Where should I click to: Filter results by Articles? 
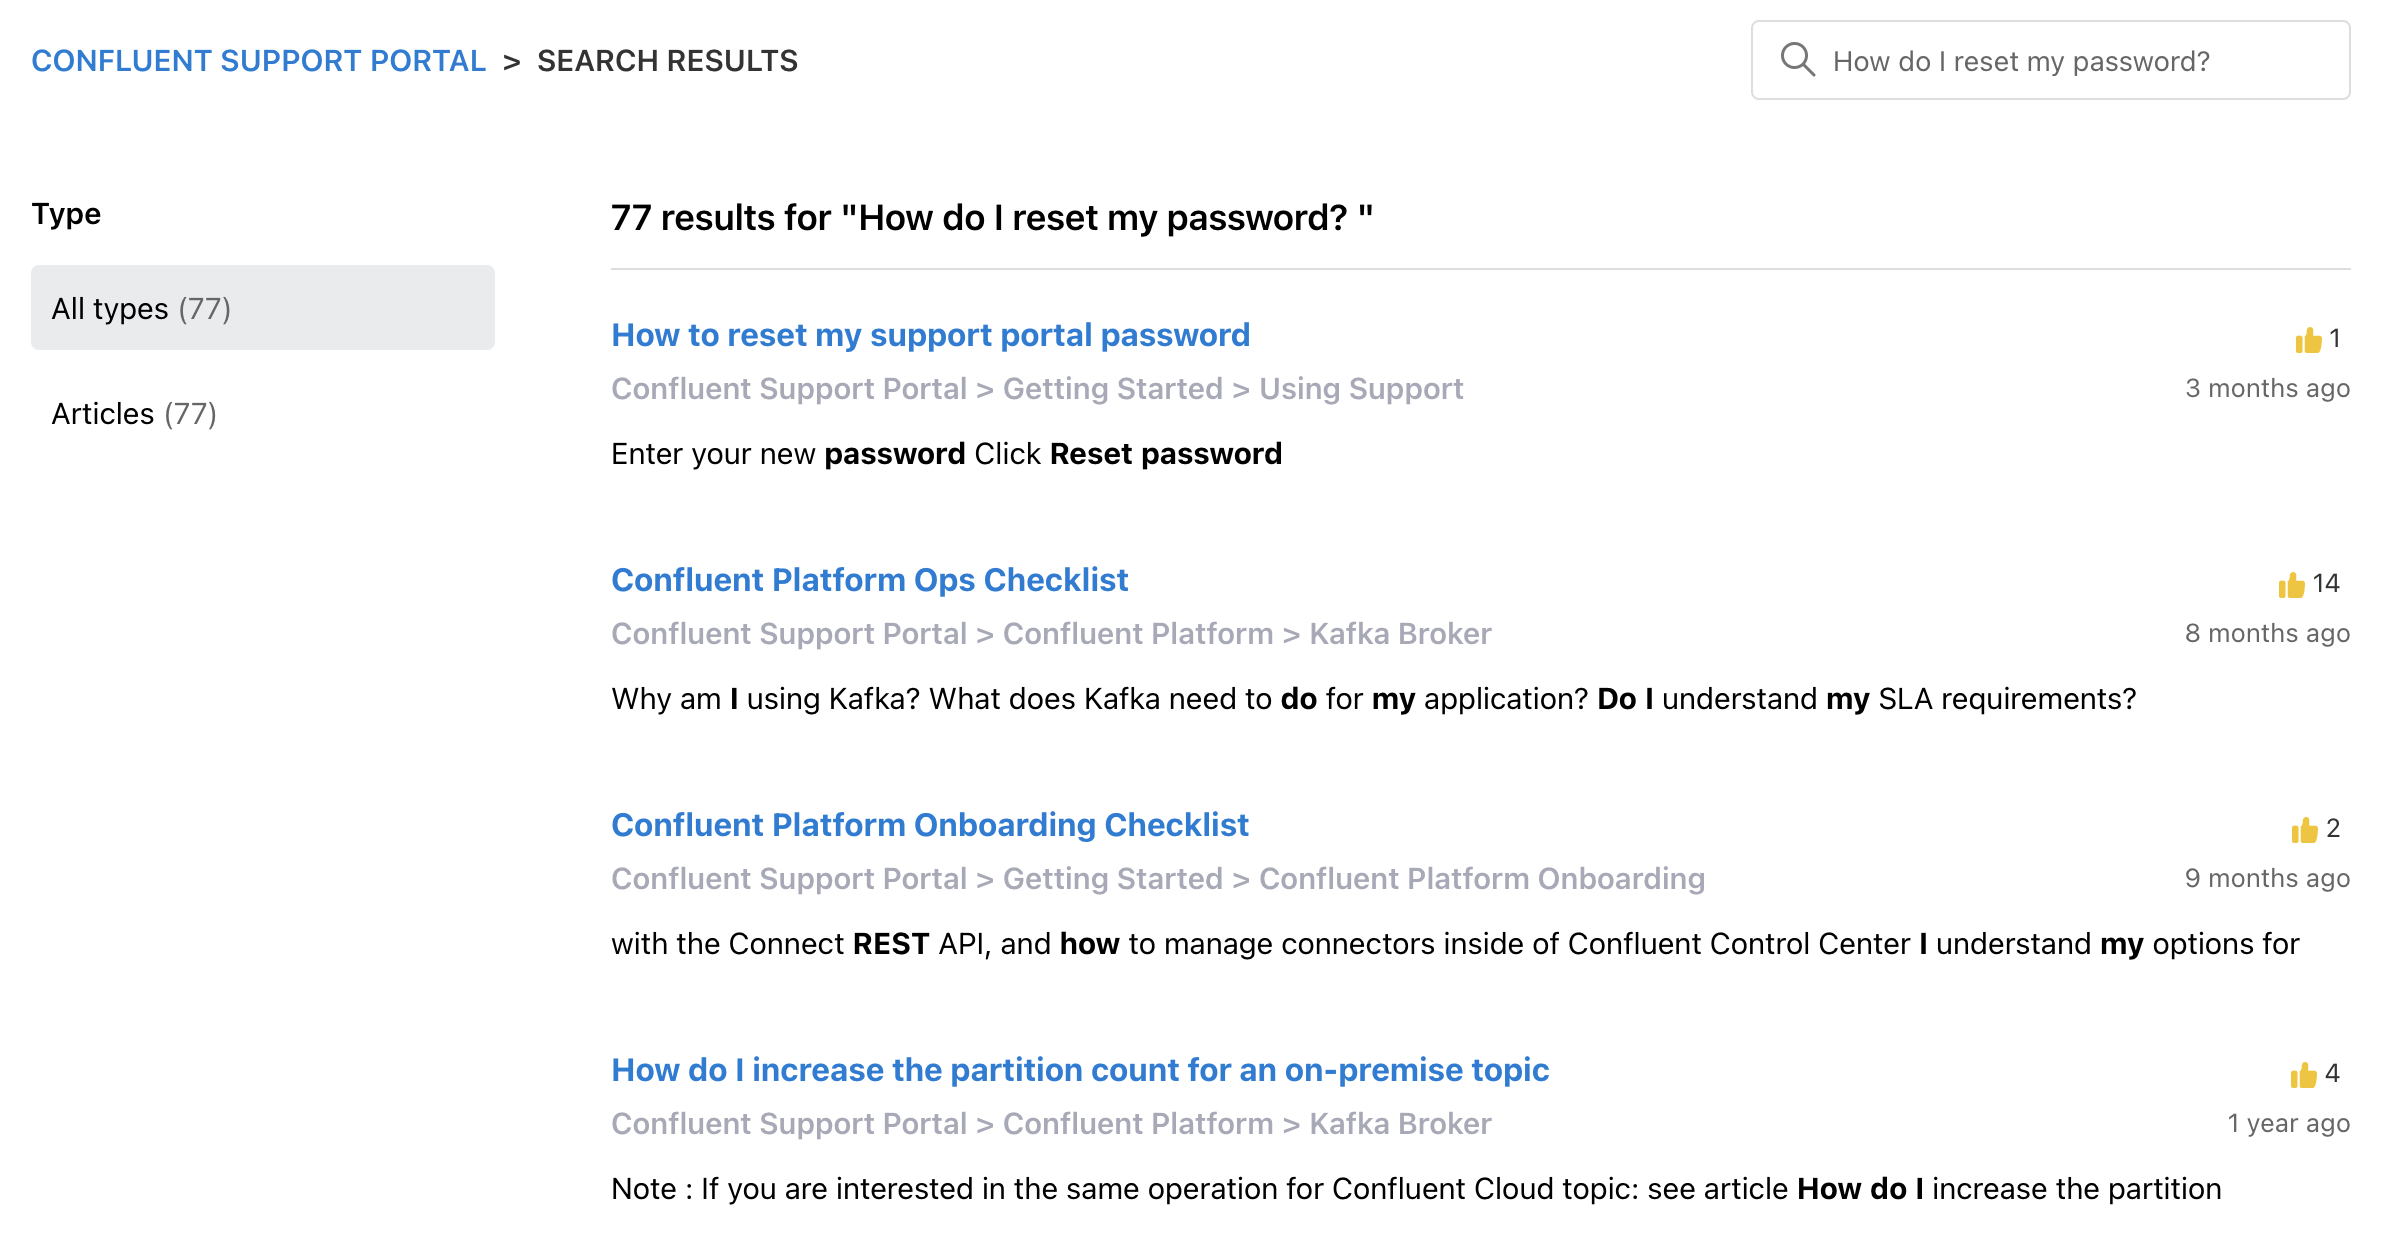click(x=134, y=413)
